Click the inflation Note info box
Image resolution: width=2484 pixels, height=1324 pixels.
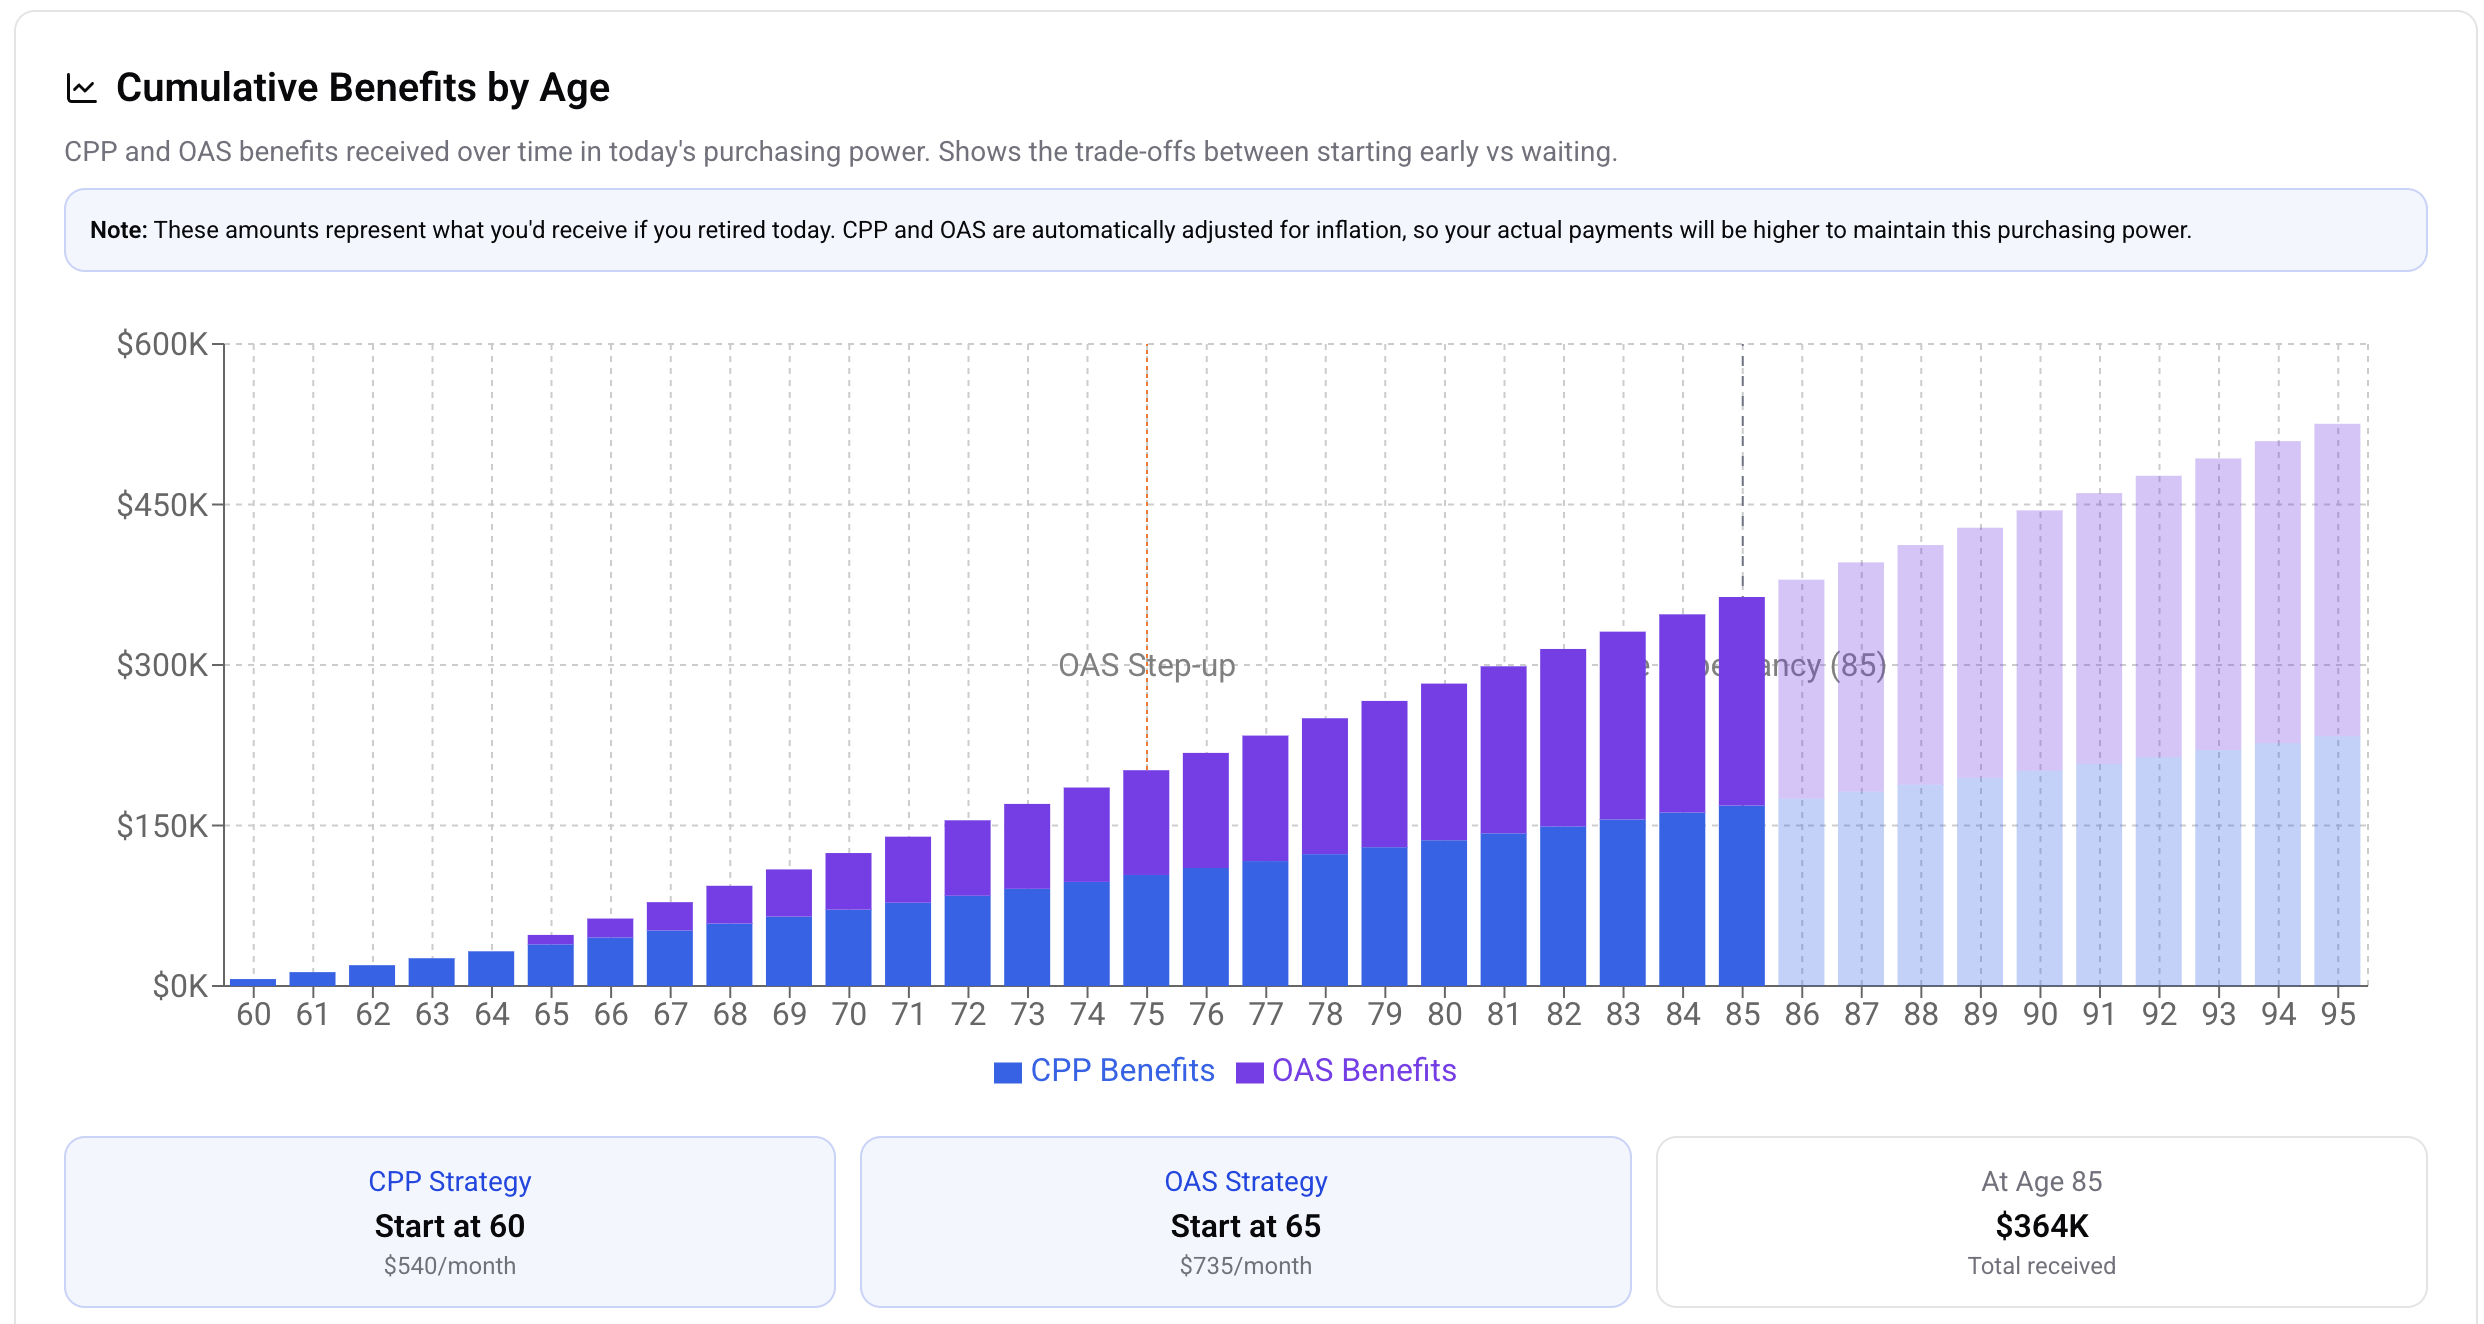[x=1245, y=230]
